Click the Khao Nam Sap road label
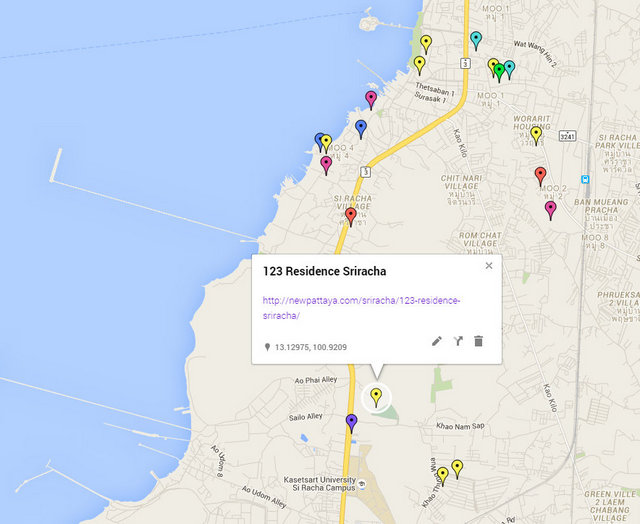 (460, 426)
